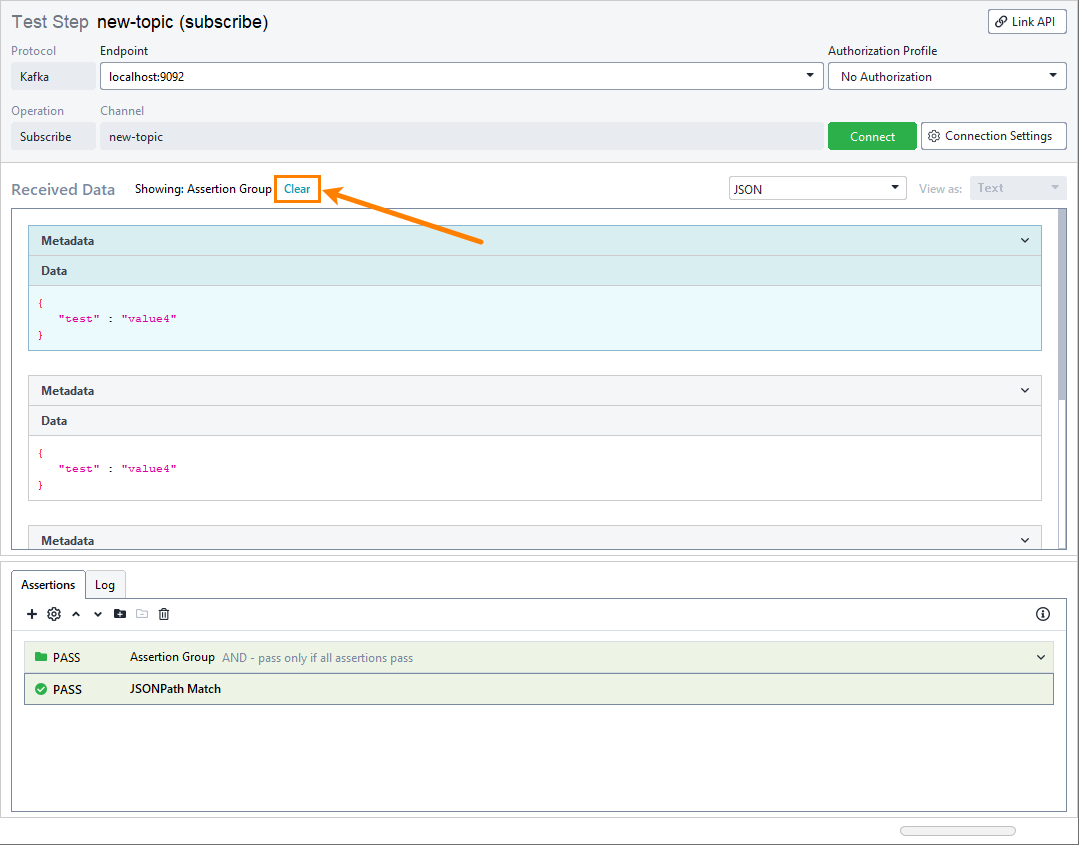Toggle the disabled ungroup folder icon
Screen dimensions: 1079x845
click(x=141, y=614)
